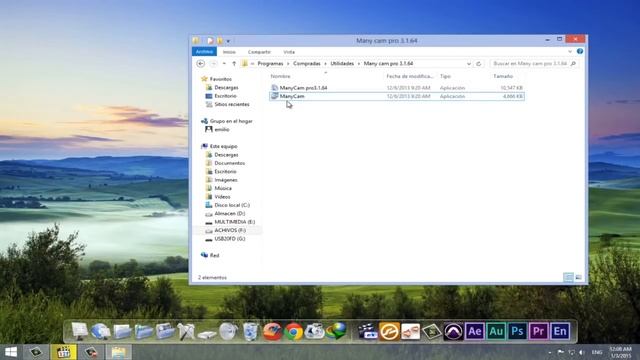
Task: Click the search box in Explorer
Action: [534, 64]
